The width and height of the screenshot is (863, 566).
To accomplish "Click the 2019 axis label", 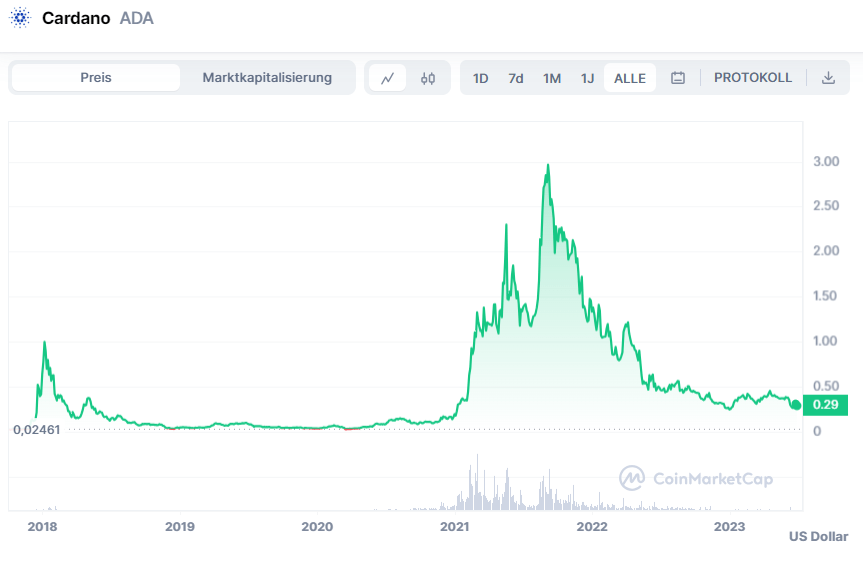I will coord(180,527).
